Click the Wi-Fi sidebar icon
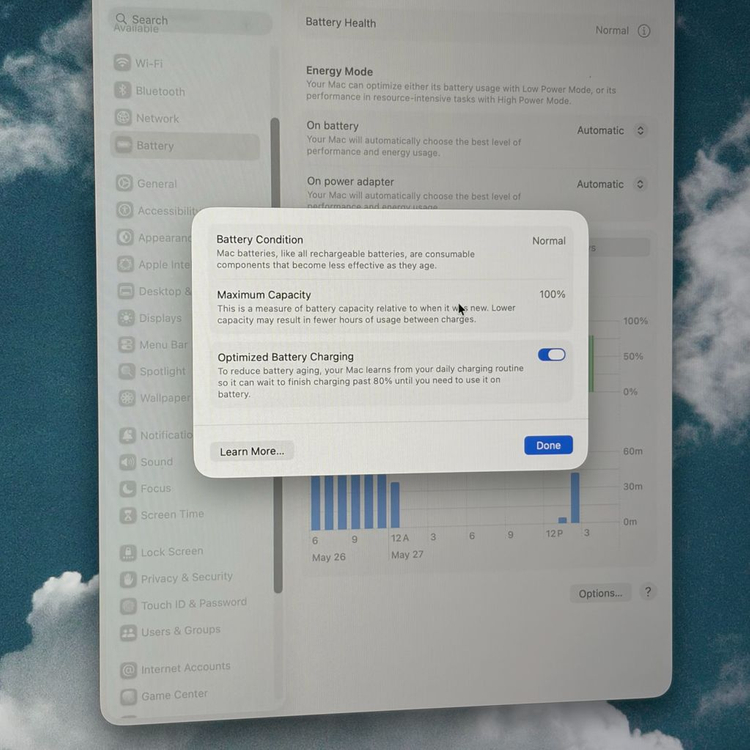The width and height of the screenshot is (750, 750). (122, 63)
